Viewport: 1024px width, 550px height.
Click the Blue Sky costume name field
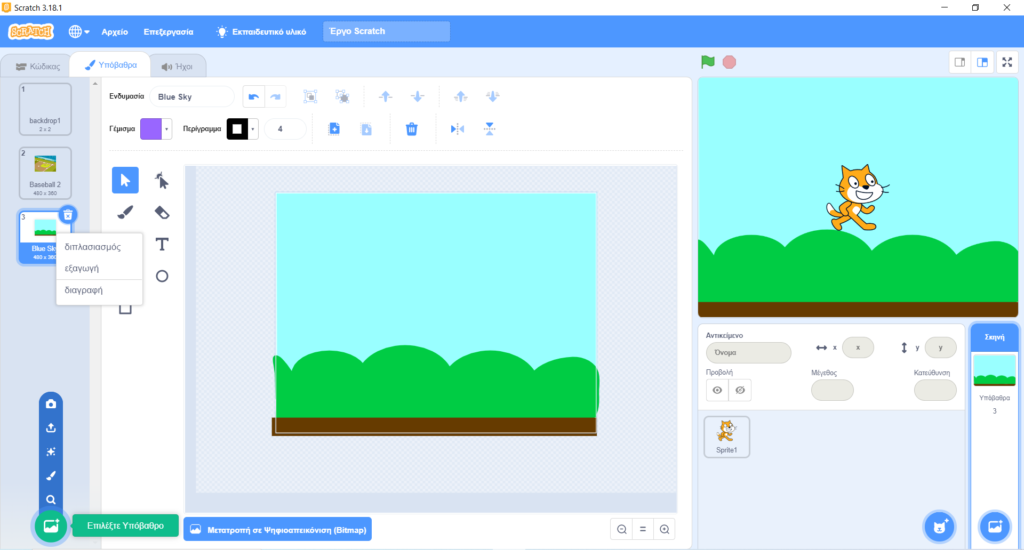point(191,97)
